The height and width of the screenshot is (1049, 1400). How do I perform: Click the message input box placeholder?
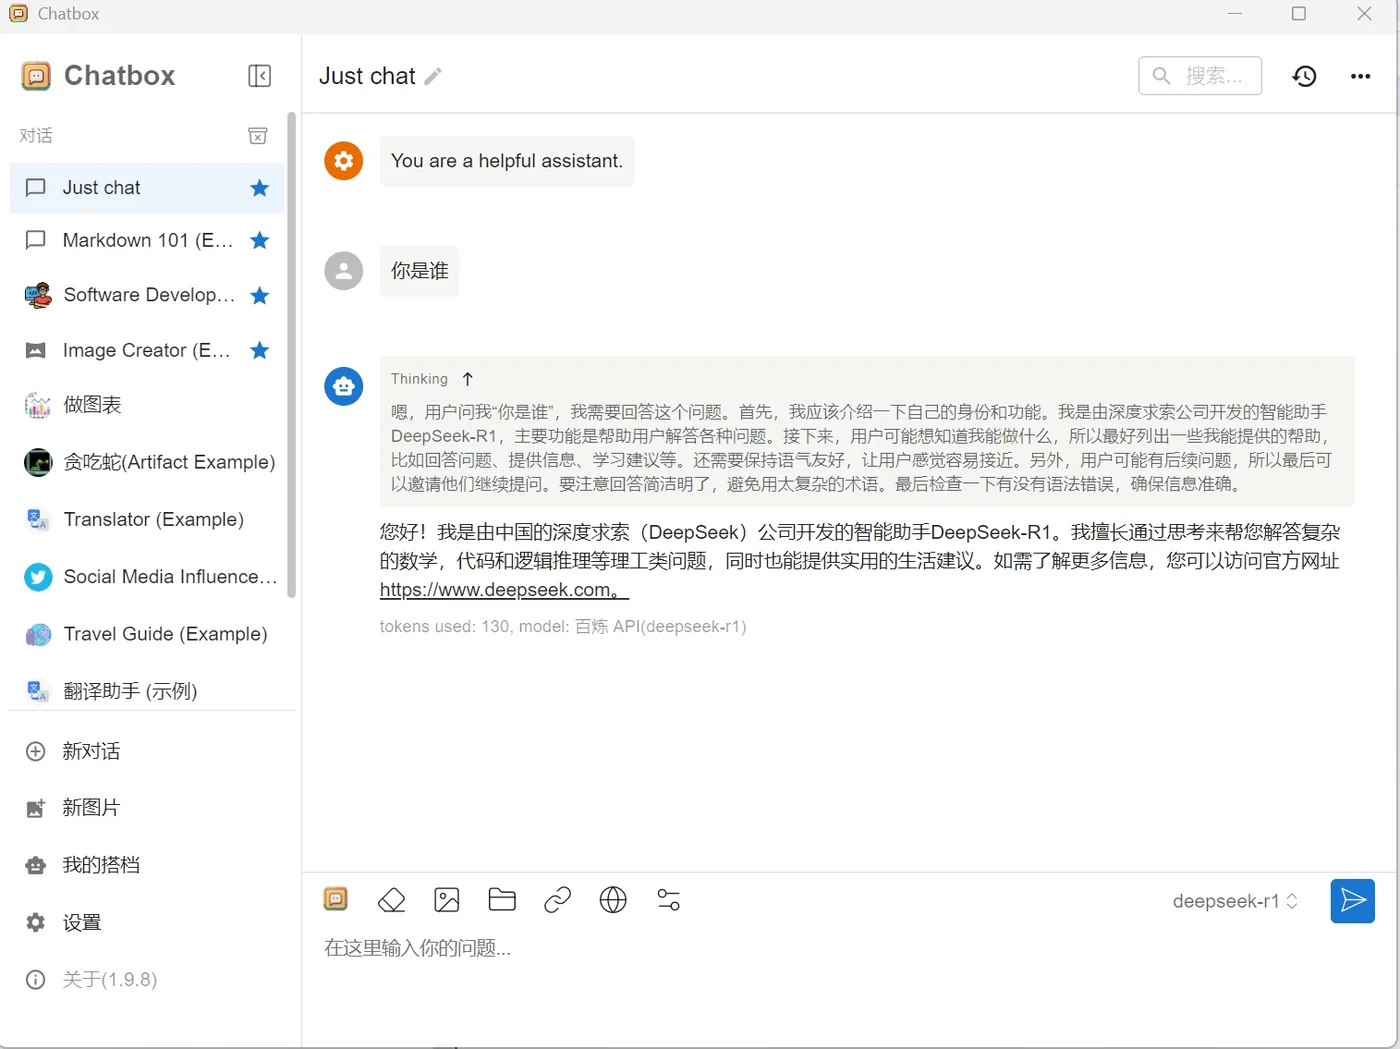[x=418, y=948]
